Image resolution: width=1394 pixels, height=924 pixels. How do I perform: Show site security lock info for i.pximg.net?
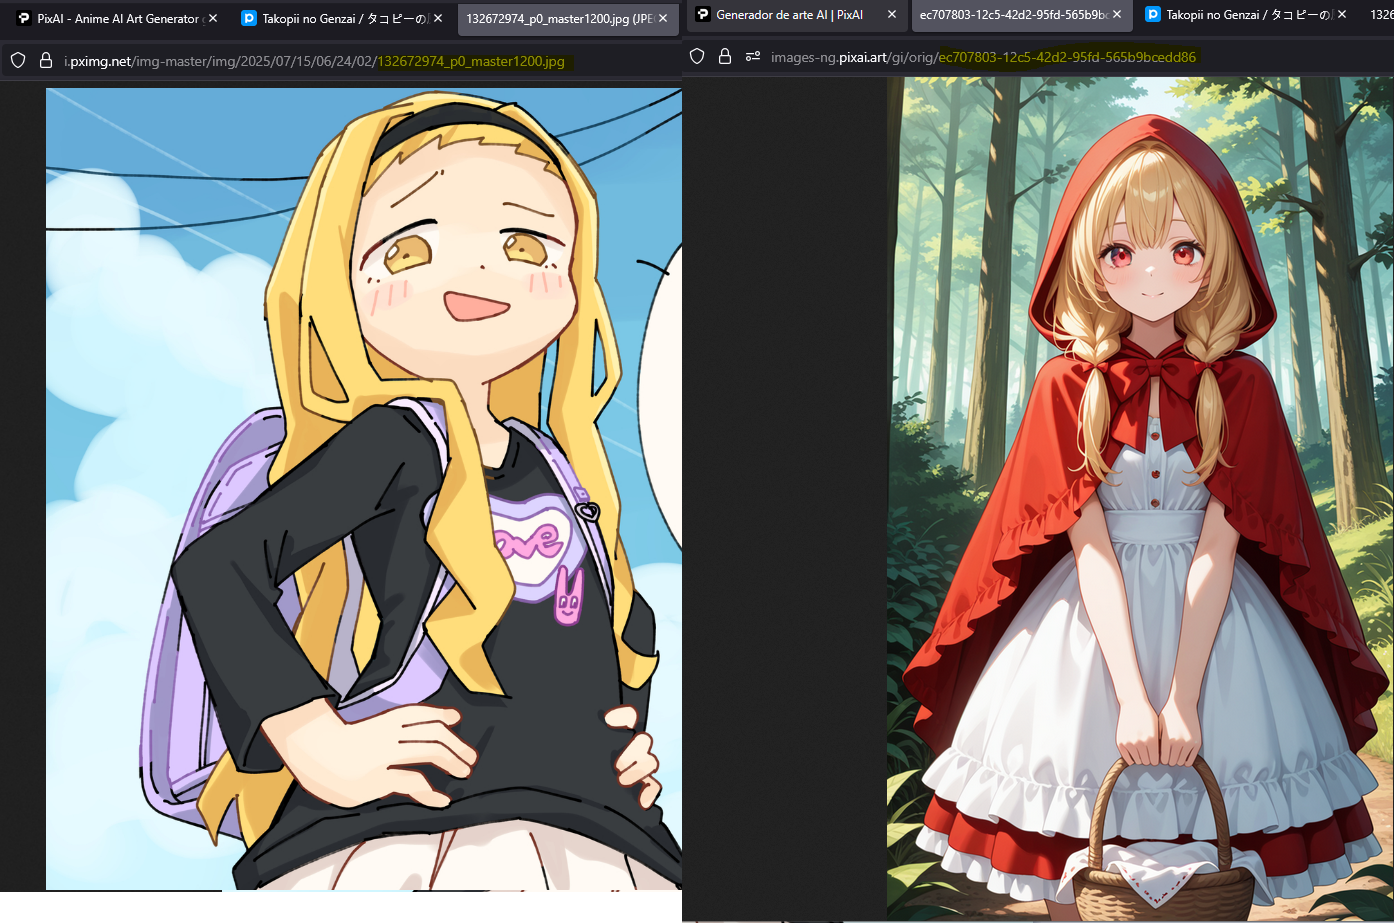coord(46,61)
